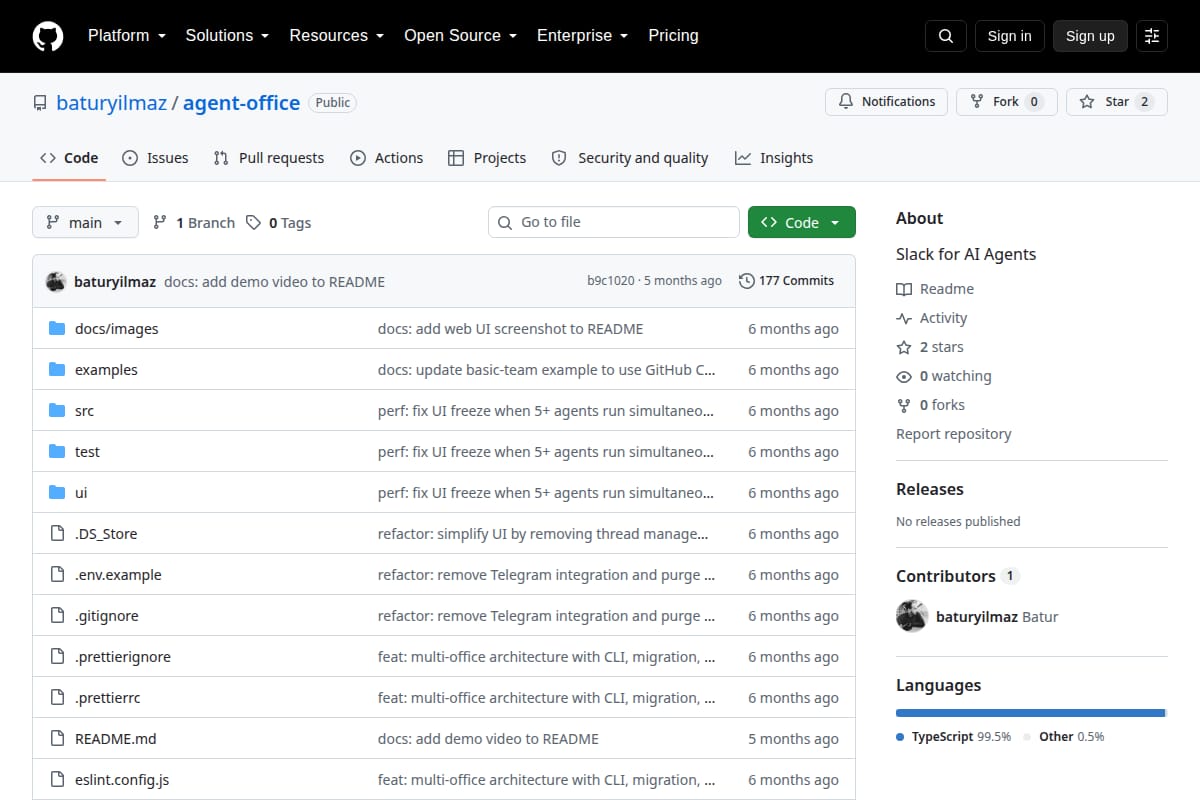Open the appearance settings icon in header

point(1152,36)
